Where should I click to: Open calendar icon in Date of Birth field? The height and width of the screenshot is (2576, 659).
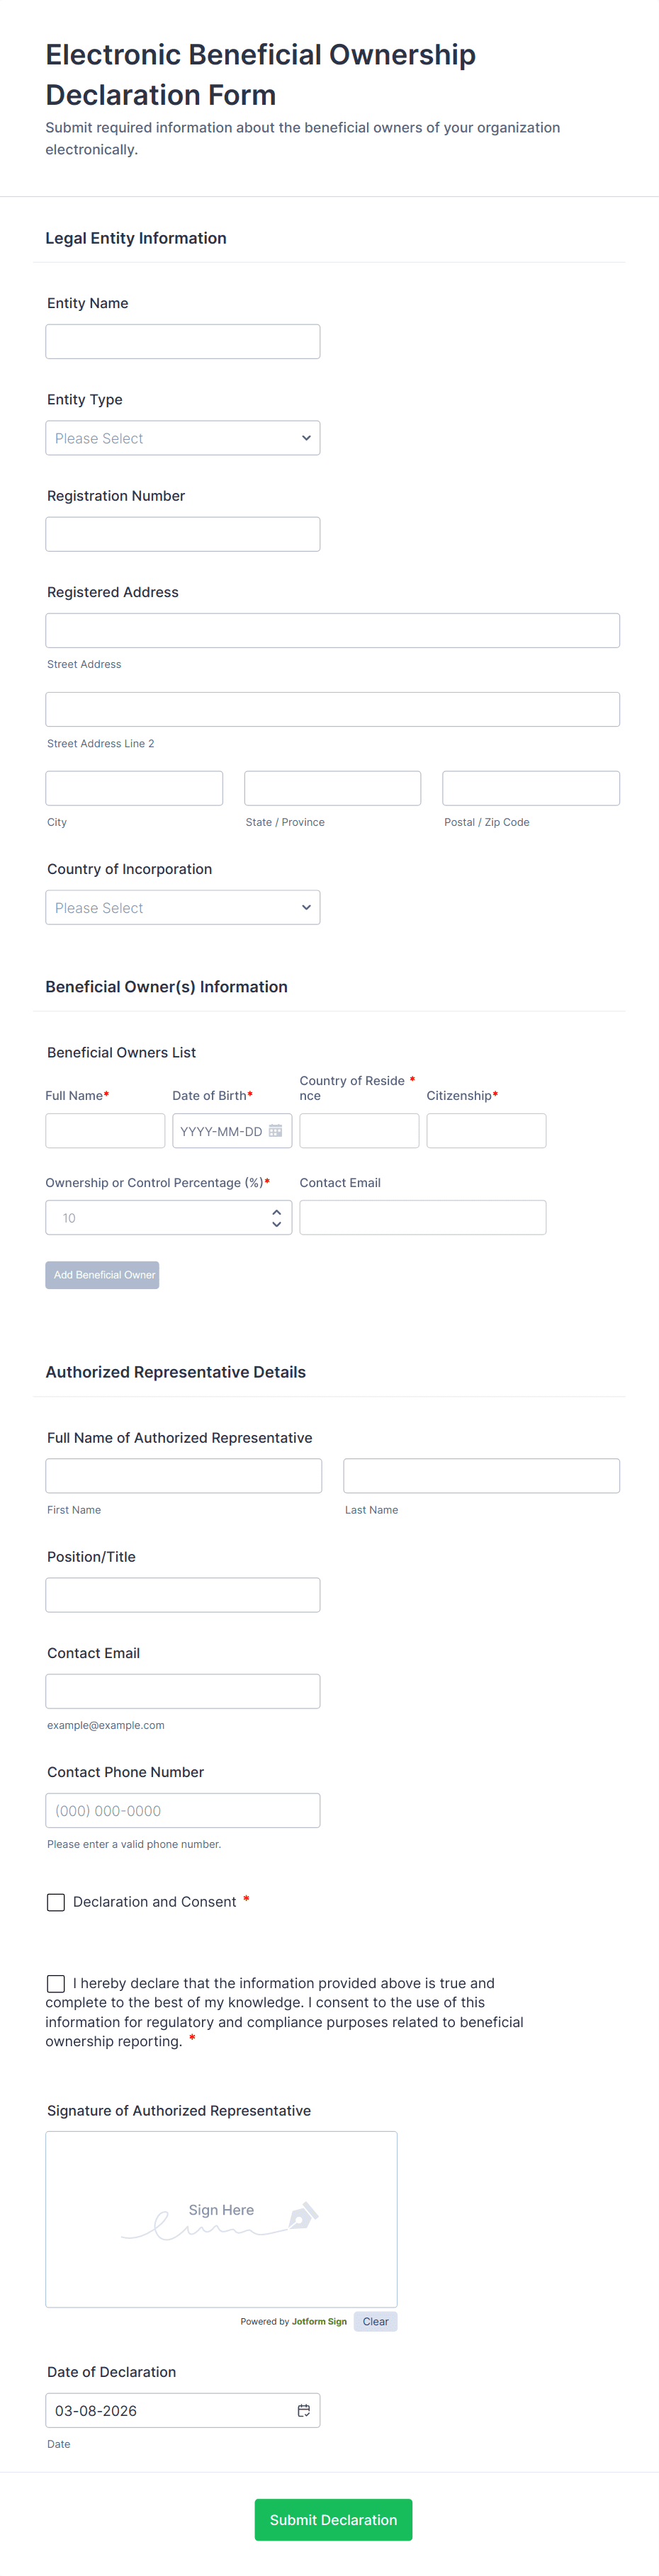[x=275, y=1131]
